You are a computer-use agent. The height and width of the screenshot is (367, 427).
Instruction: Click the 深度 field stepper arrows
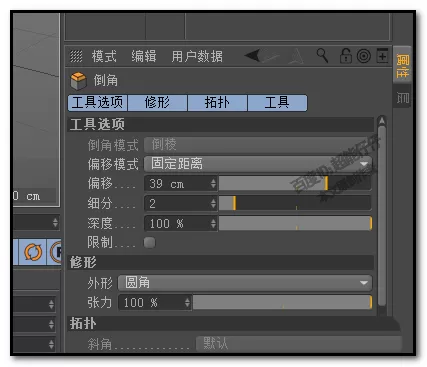213,223
